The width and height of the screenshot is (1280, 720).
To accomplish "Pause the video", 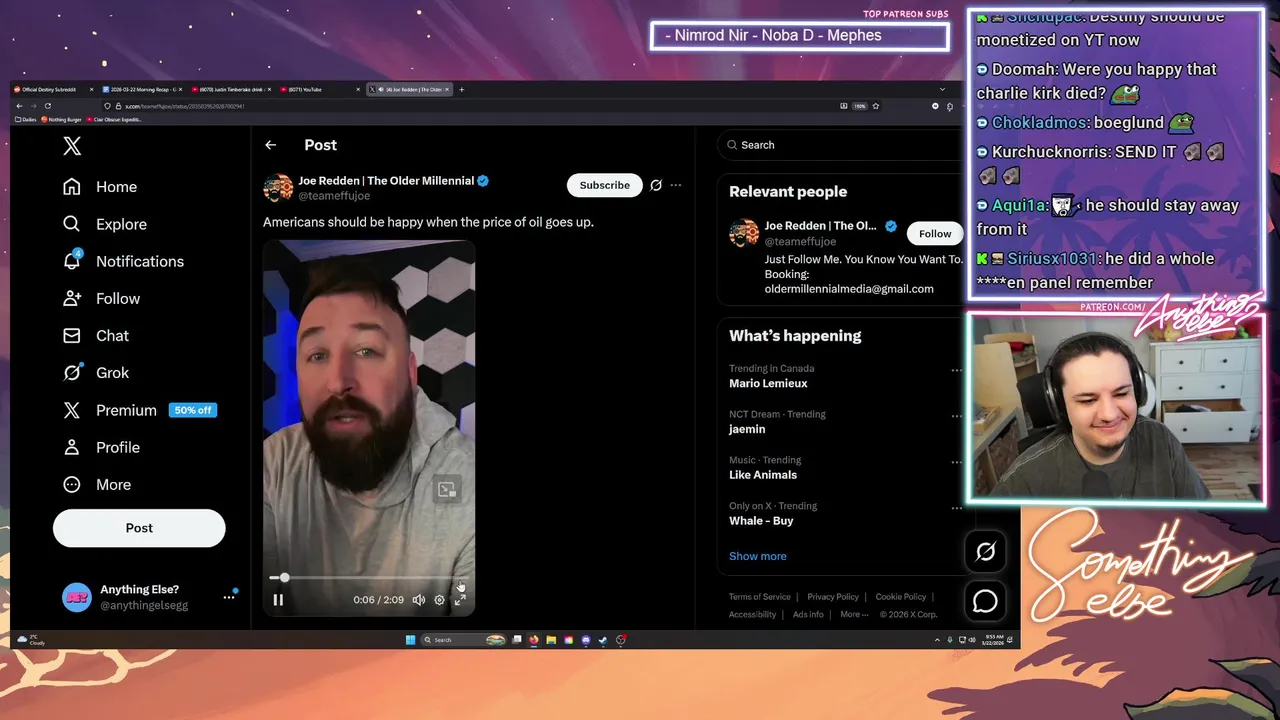I will [278, 600].
